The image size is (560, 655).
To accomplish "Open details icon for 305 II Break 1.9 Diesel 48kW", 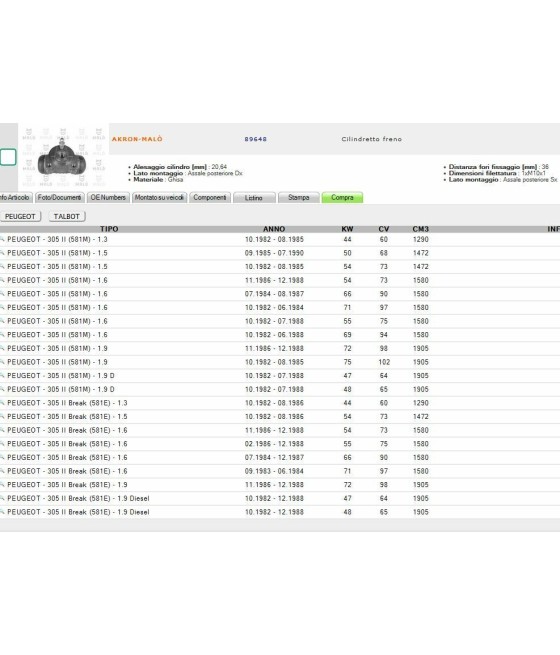I will point(2,511).
